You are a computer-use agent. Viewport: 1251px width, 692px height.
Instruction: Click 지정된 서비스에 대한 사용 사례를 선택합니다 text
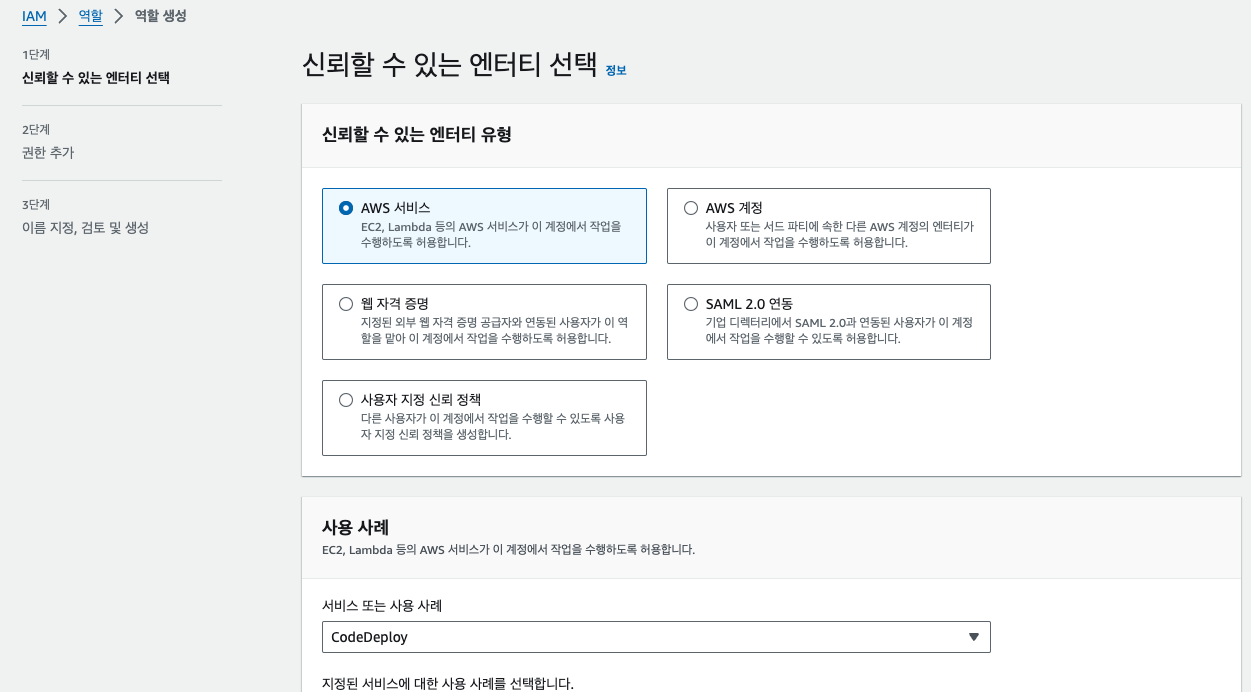pos(448,684)
